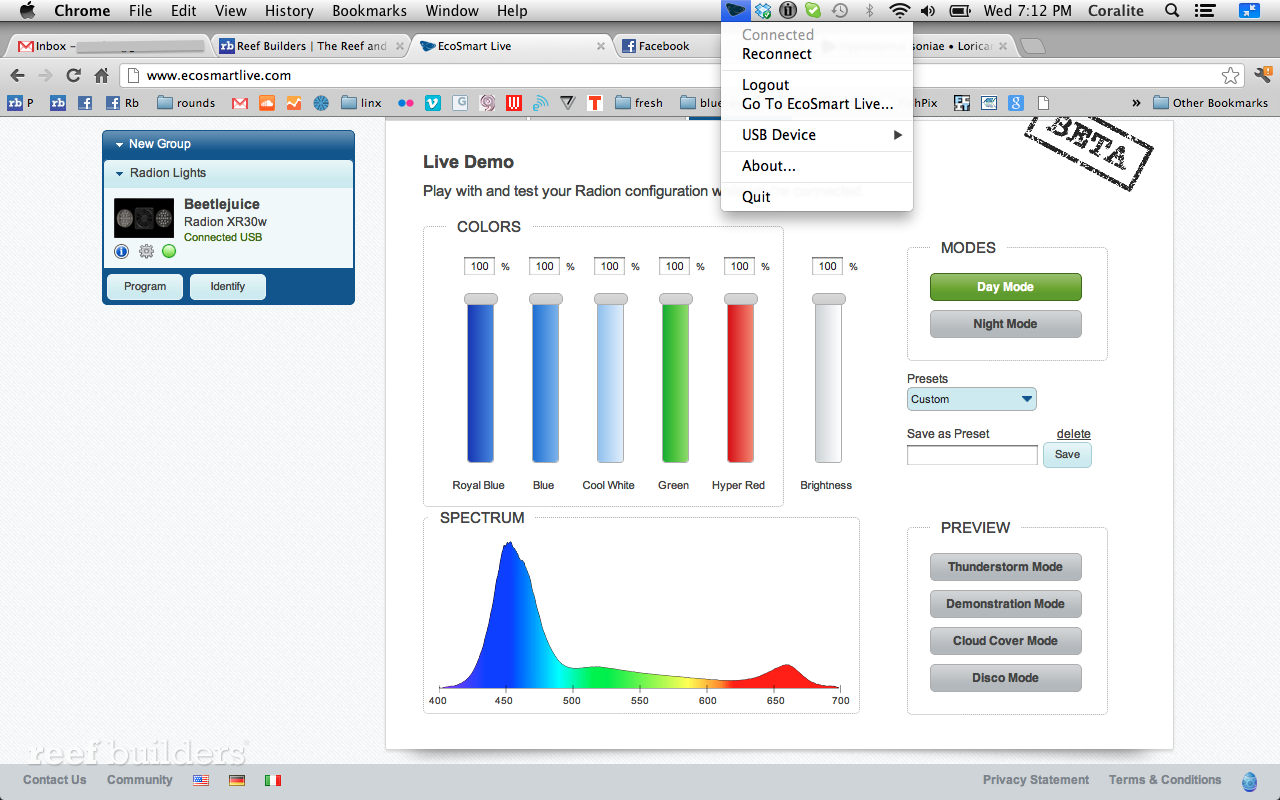This screenshot has width=1280, height=800.
Task: Save the preset with Save button
Action: pos(1067,455)
